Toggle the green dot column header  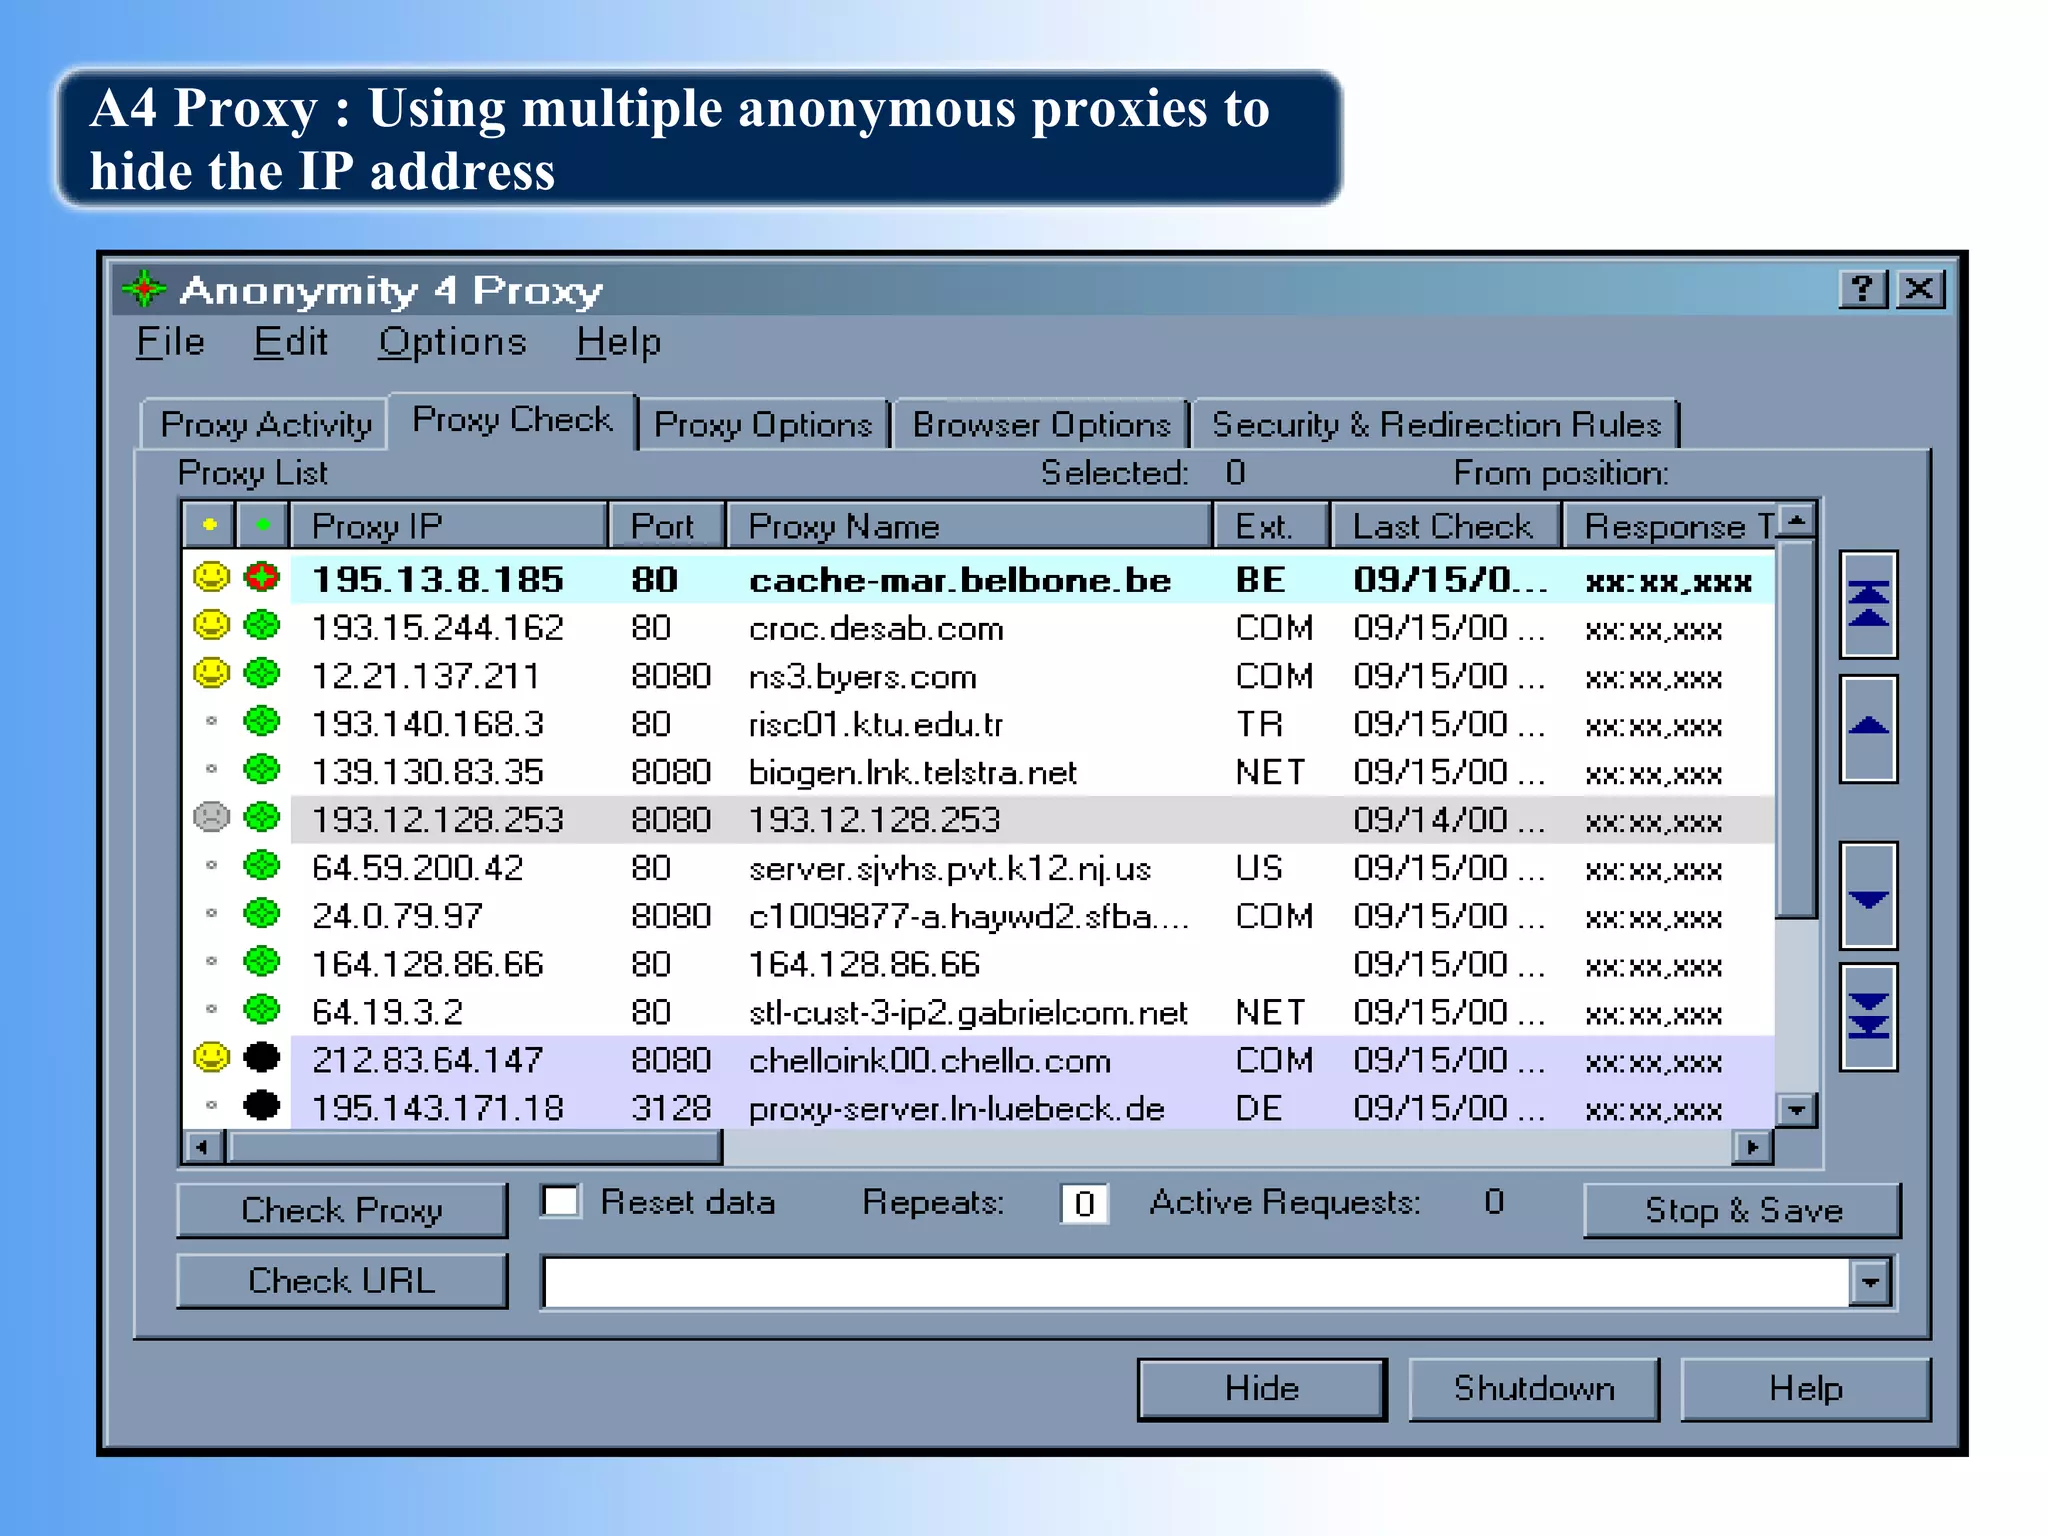263,525
